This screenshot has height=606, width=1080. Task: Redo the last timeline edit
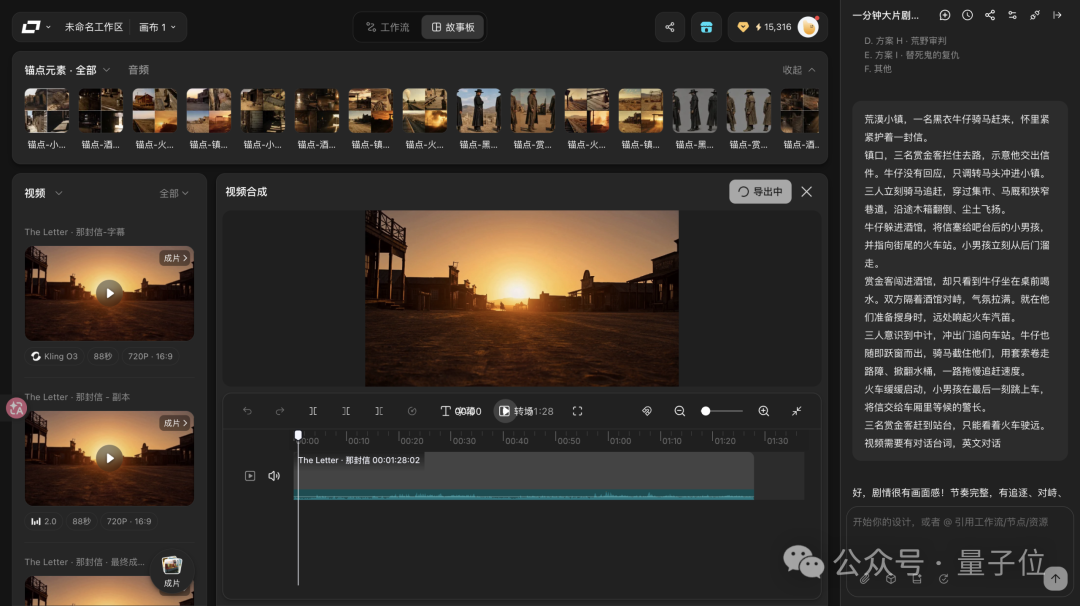click(x=280, y=411)
